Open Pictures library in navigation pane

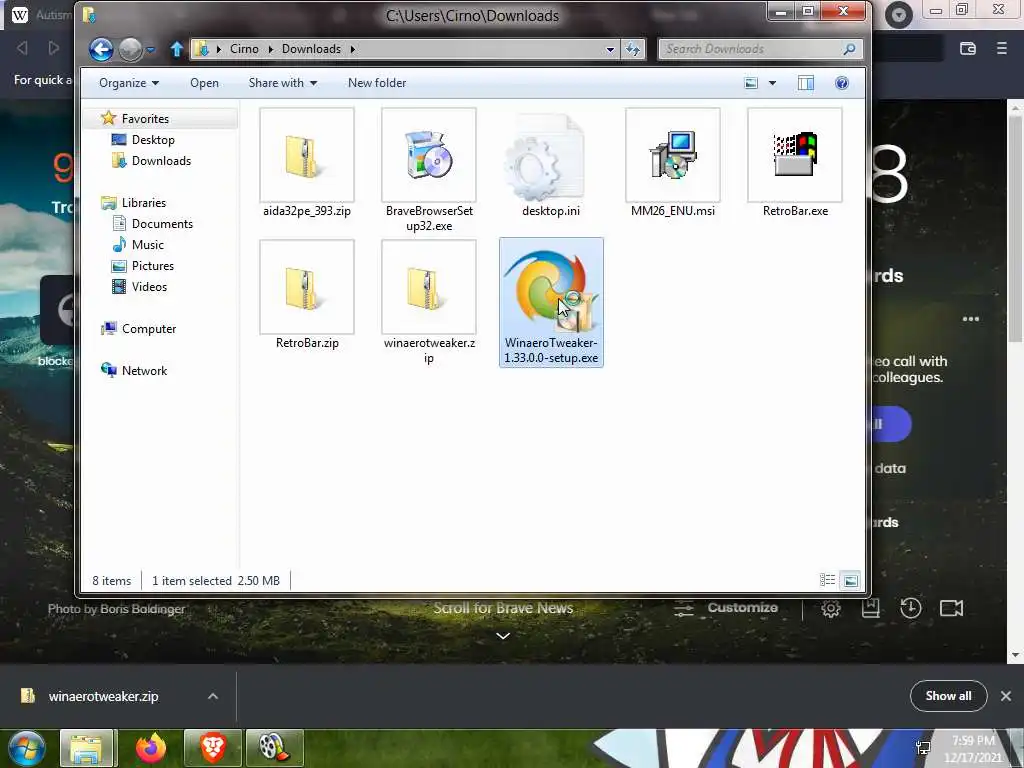(x=153, y=266)
